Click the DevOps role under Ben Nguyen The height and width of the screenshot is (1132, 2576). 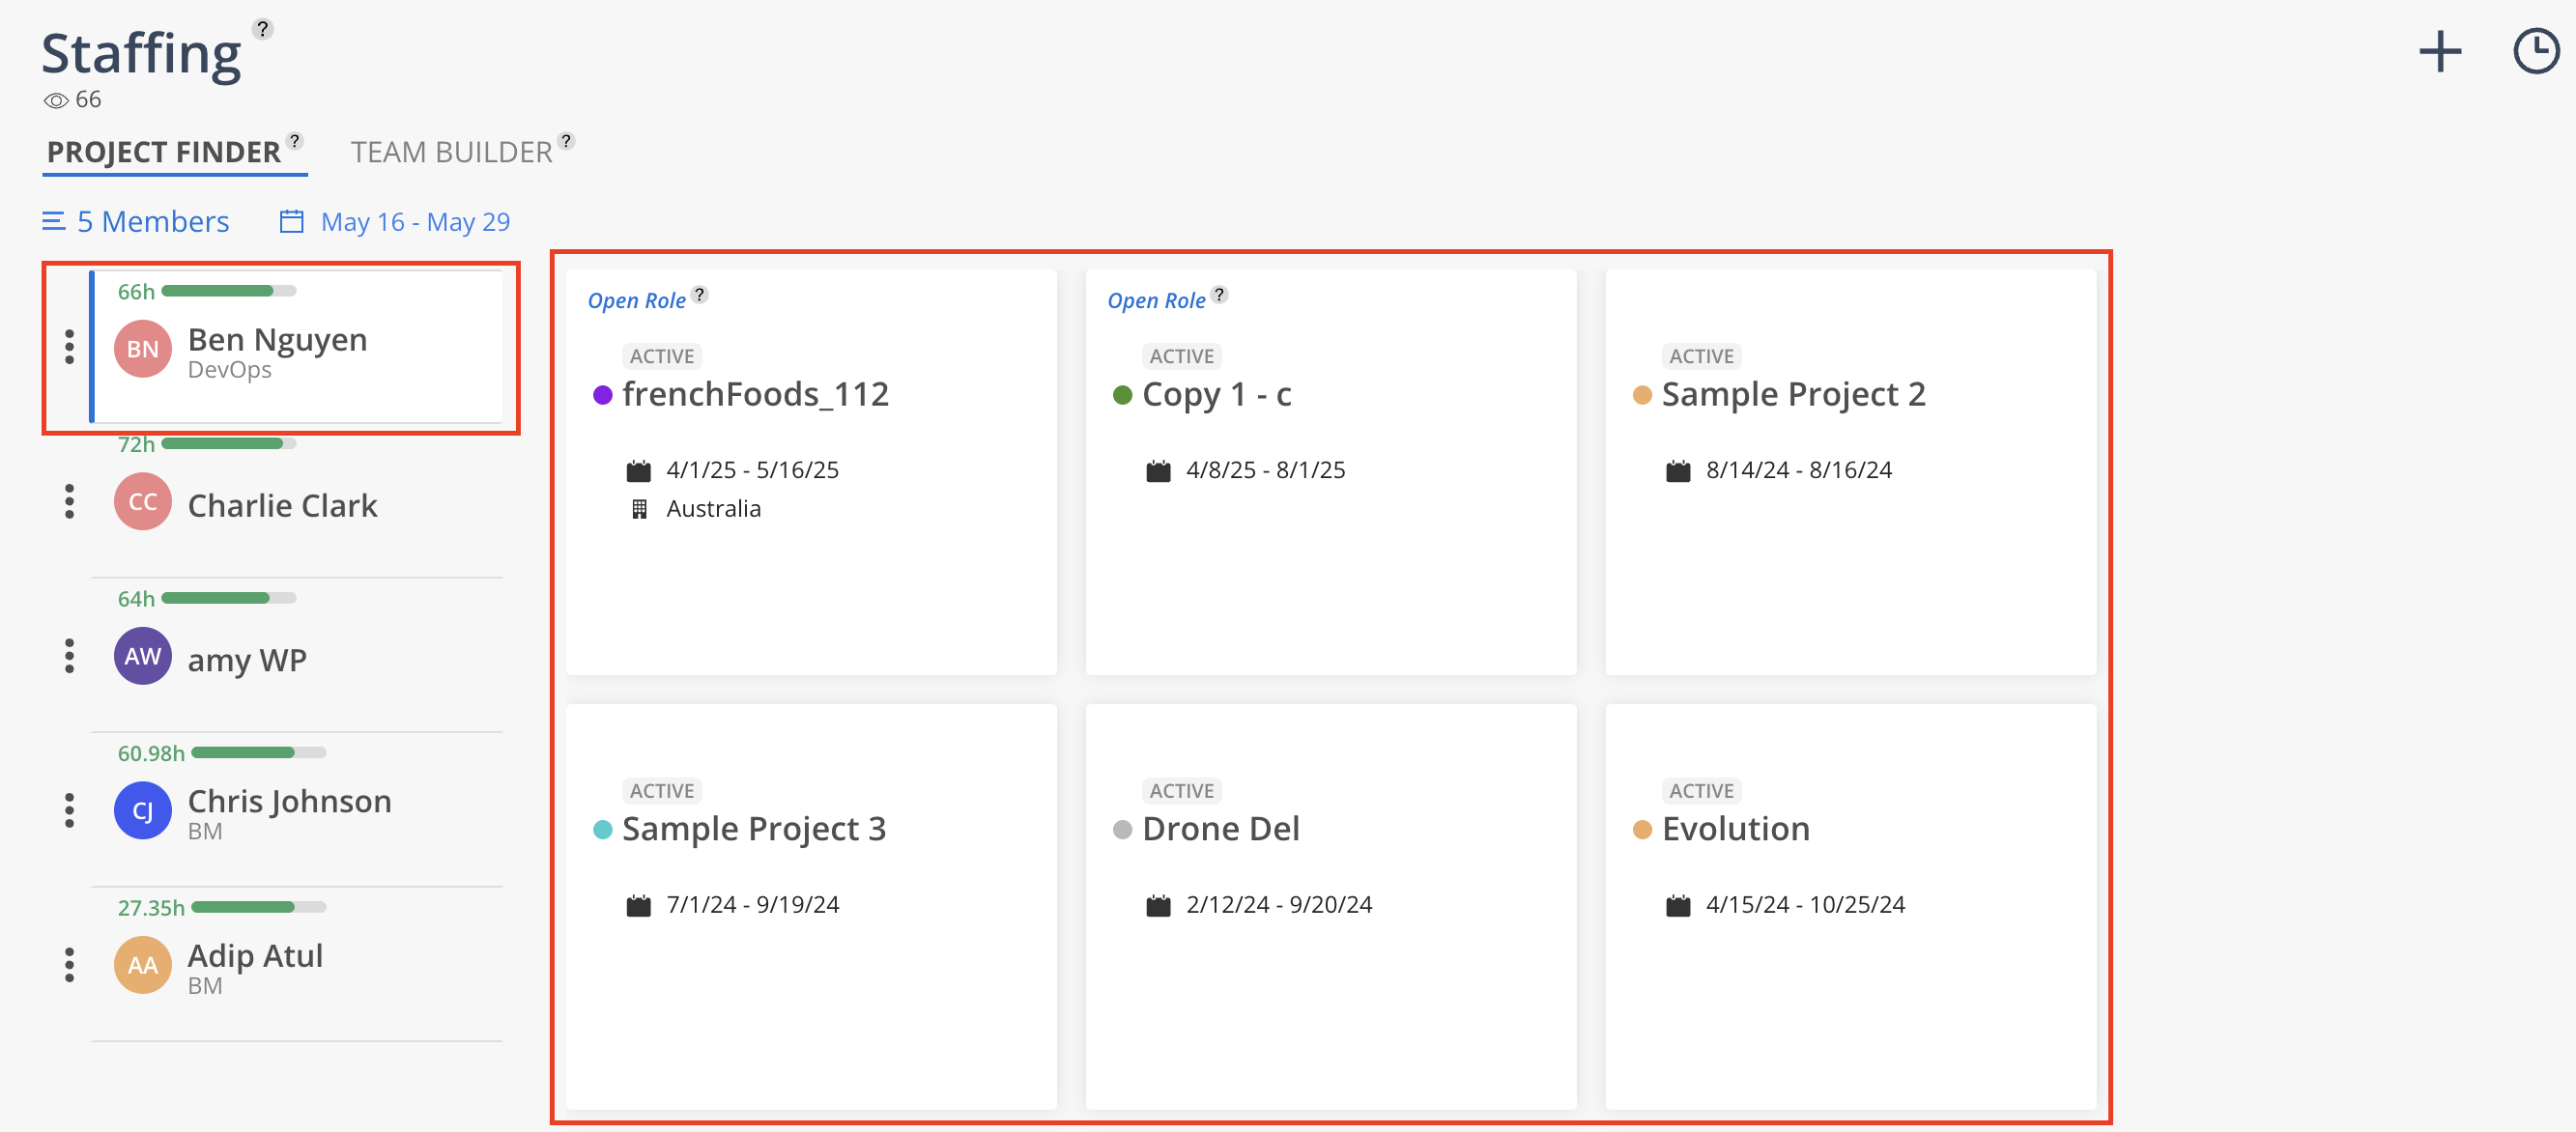tap(229, 370)
